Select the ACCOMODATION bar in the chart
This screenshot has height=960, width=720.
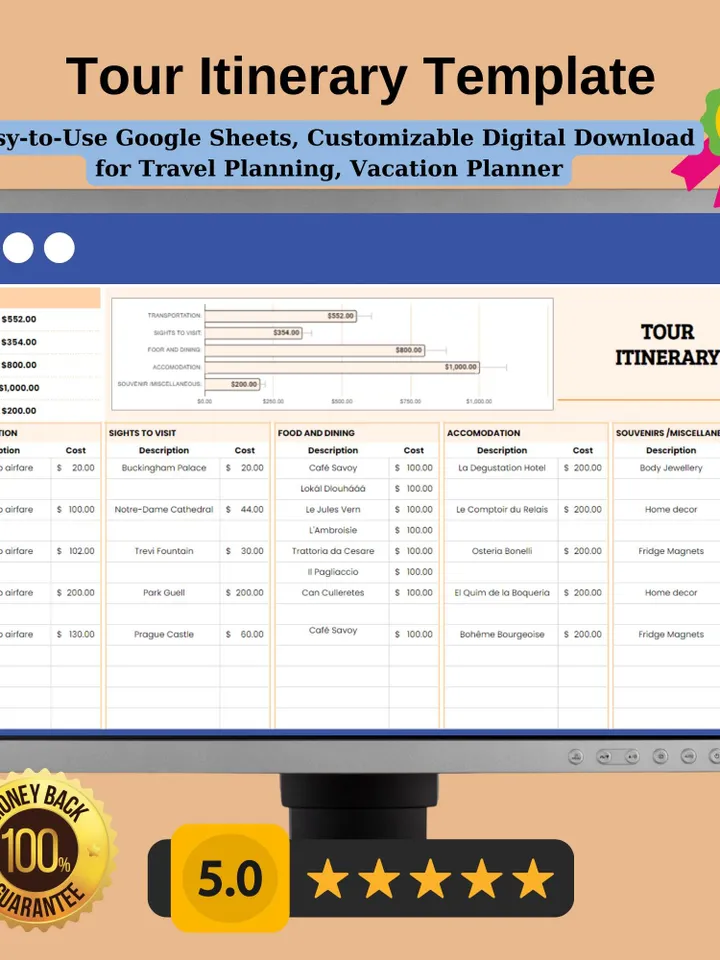(342, 367)
